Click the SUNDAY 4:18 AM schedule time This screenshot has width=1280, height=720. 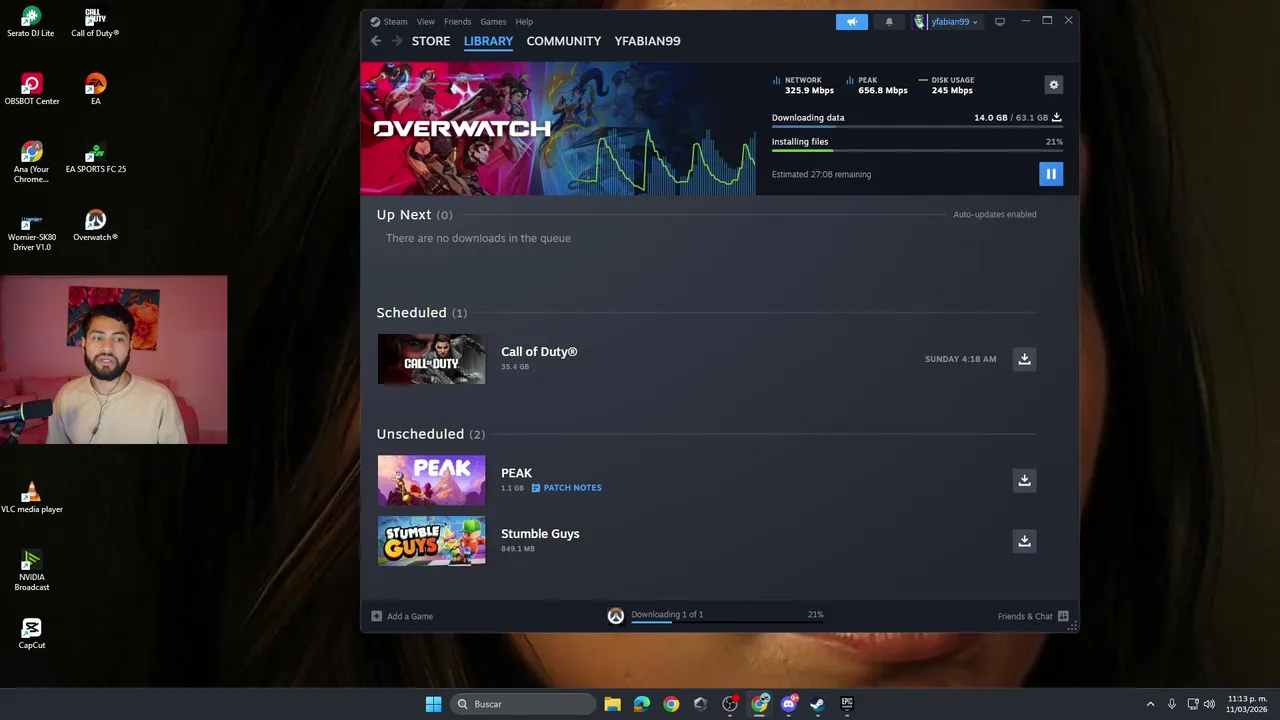click(x=960, y=359)
